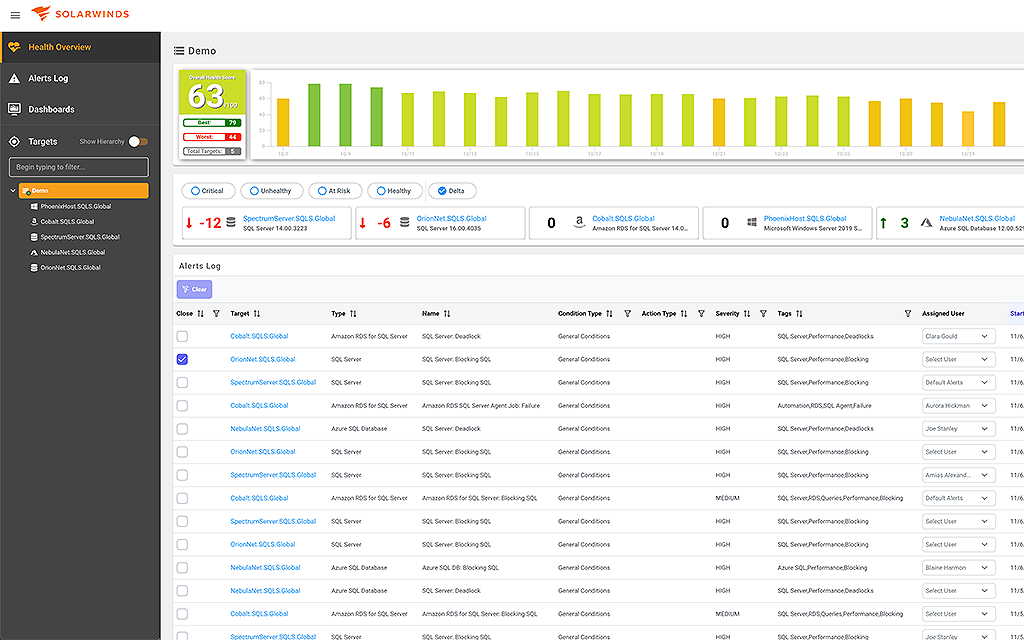Open the Default Alerts user dropdown
The width and height of the screenshot is (1024, 640).
pyautogui.click(x=957, y=382)
